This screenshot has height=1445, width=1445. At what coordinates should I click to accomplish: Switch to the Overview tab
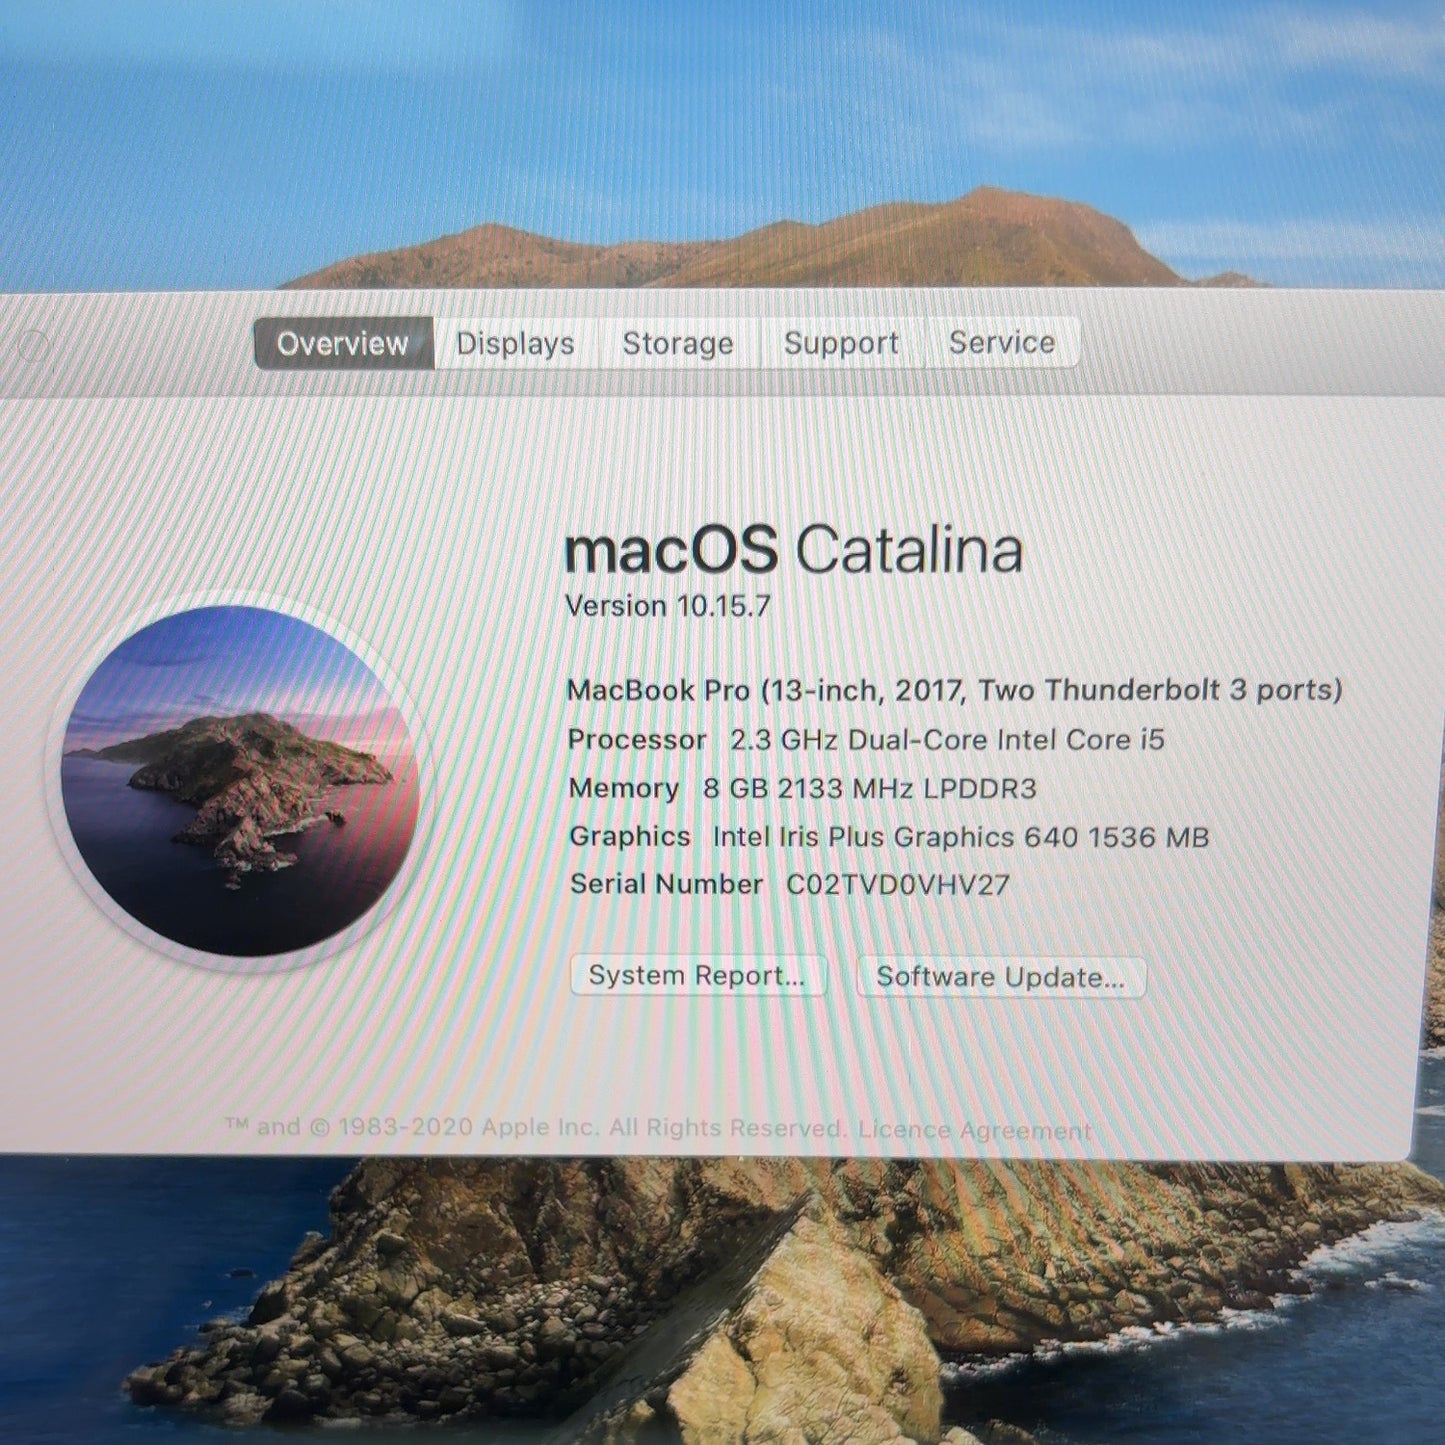(343, 343)
